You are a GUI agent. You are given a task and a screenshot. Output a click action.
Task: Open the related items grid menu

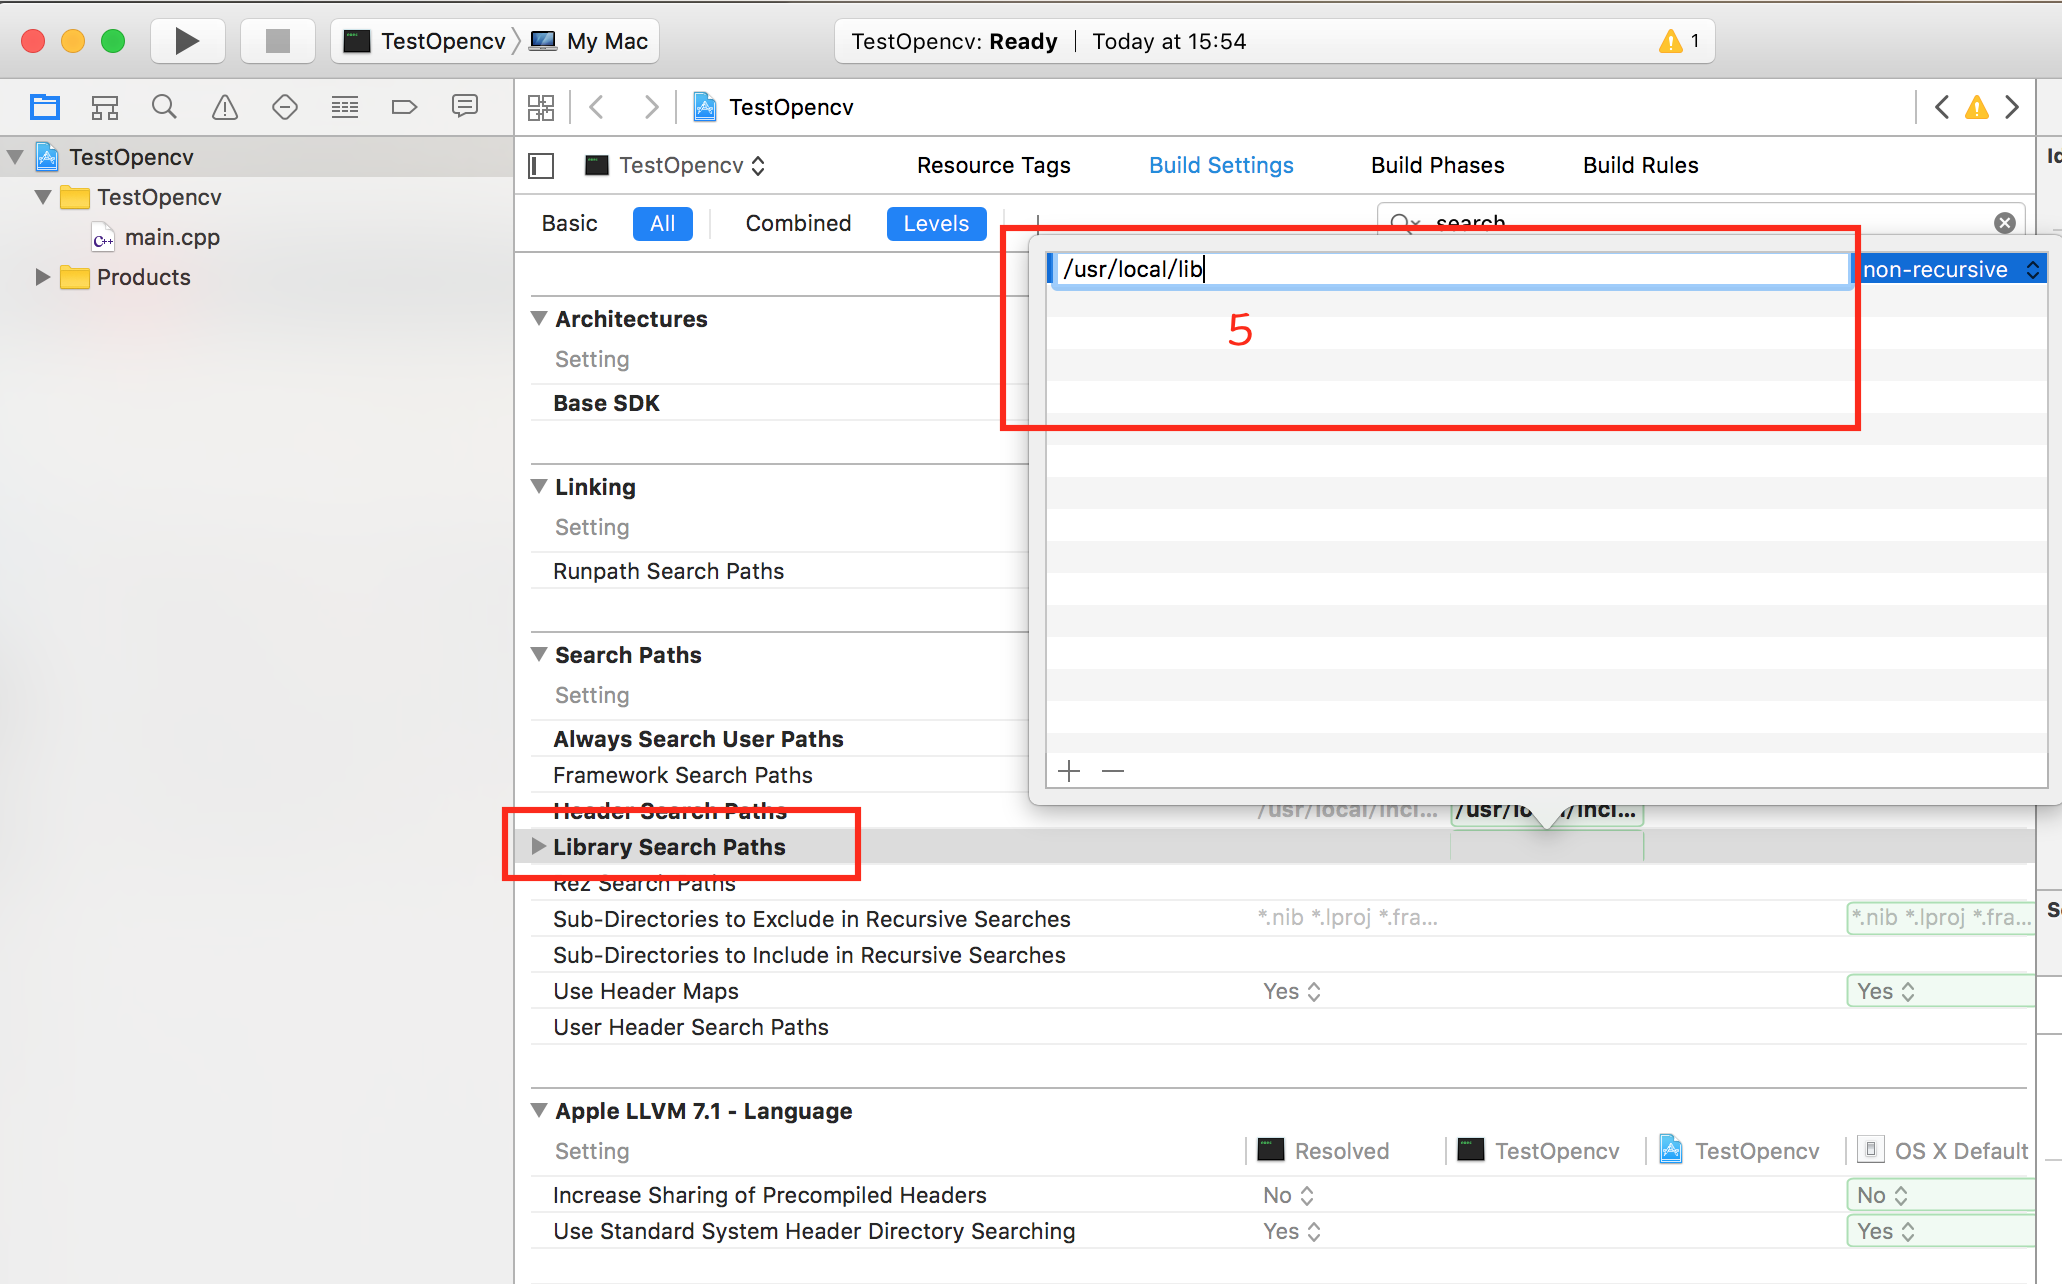(x=541, y=107)
